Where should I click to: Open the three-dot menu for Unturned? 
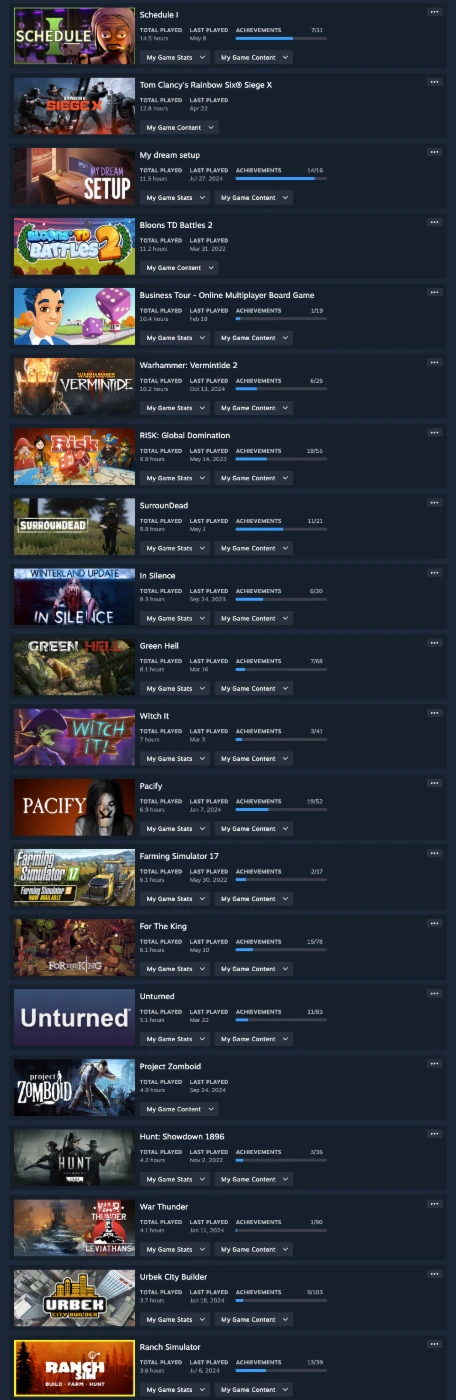(x=434, y=994)
